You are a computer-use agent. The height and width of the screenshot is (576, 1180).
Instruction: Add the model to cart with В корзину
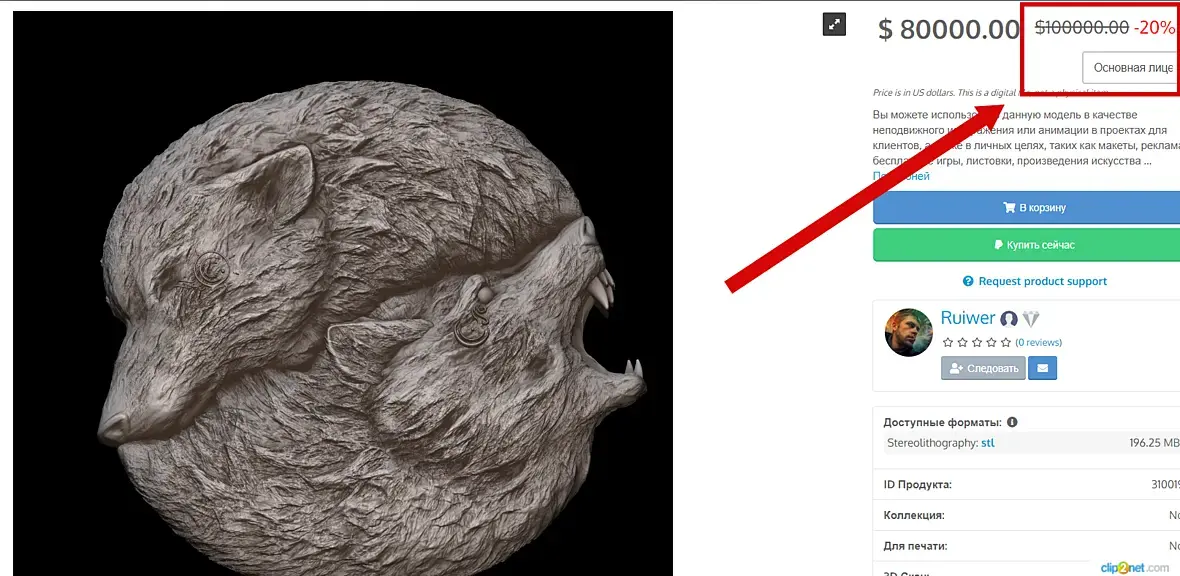[x=1026, y=208]
